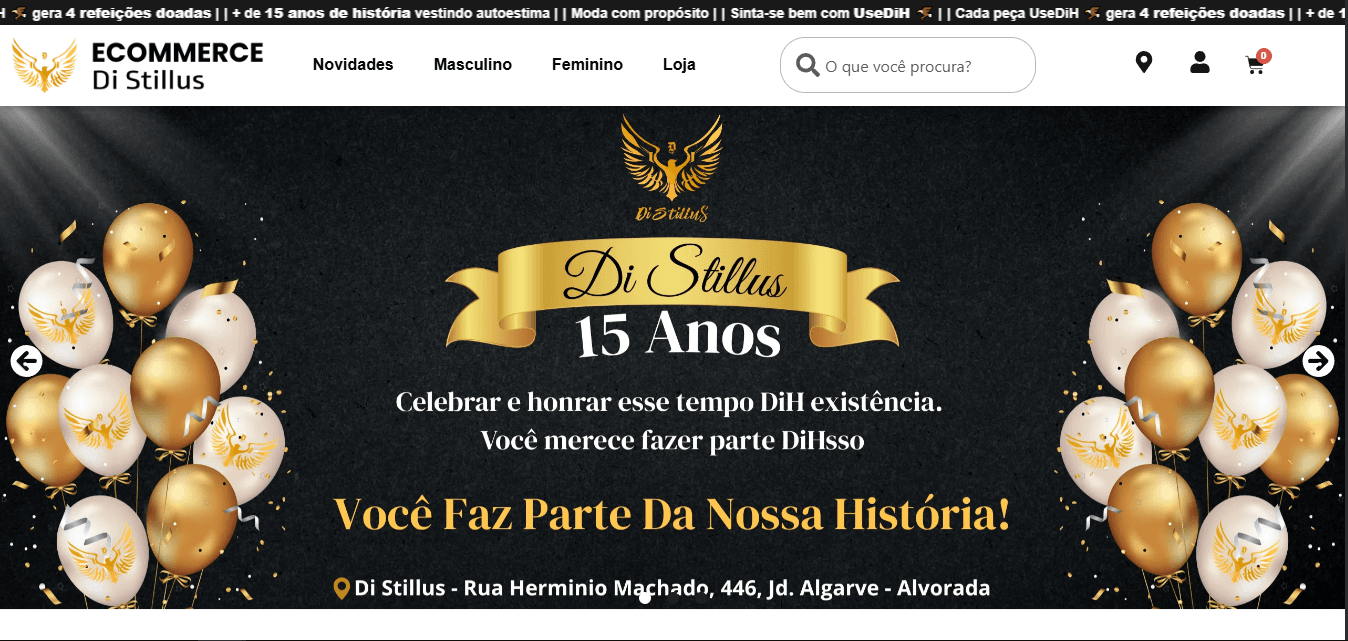This screenshot has height=641, width=1348.
Task: Click the red cart item count badge
Action: click(1264, 56)
